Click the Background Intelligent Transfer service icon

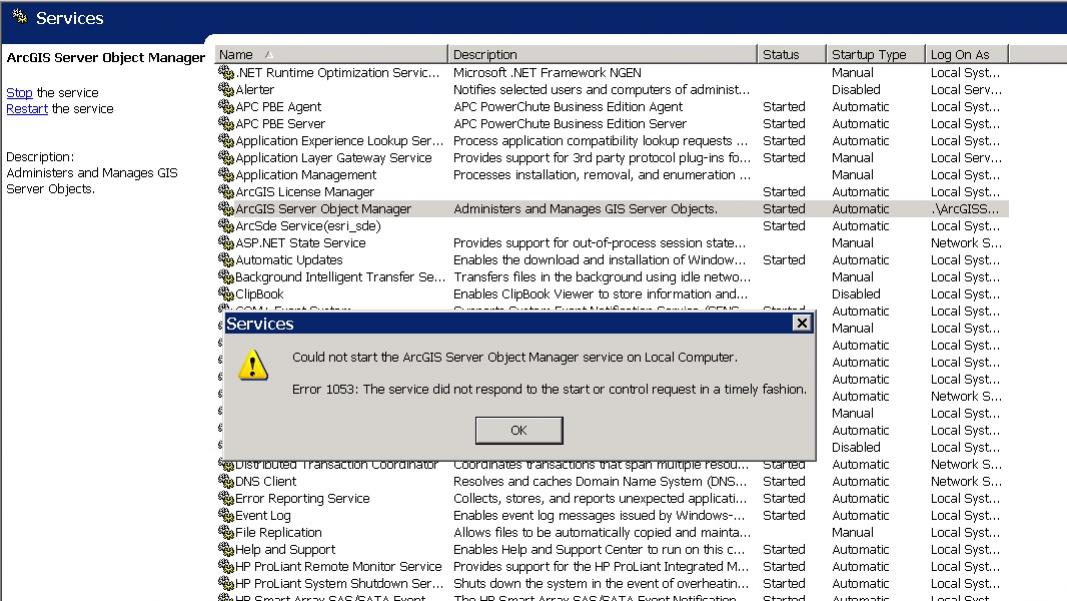226,276
